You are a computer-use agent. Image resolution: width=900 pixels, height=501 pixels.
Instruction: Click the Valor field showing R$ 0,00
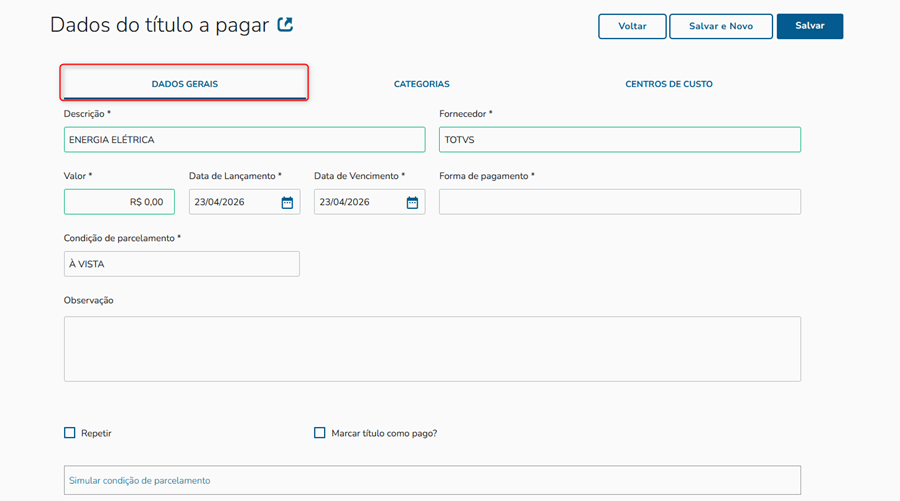(x=119, y=202)
